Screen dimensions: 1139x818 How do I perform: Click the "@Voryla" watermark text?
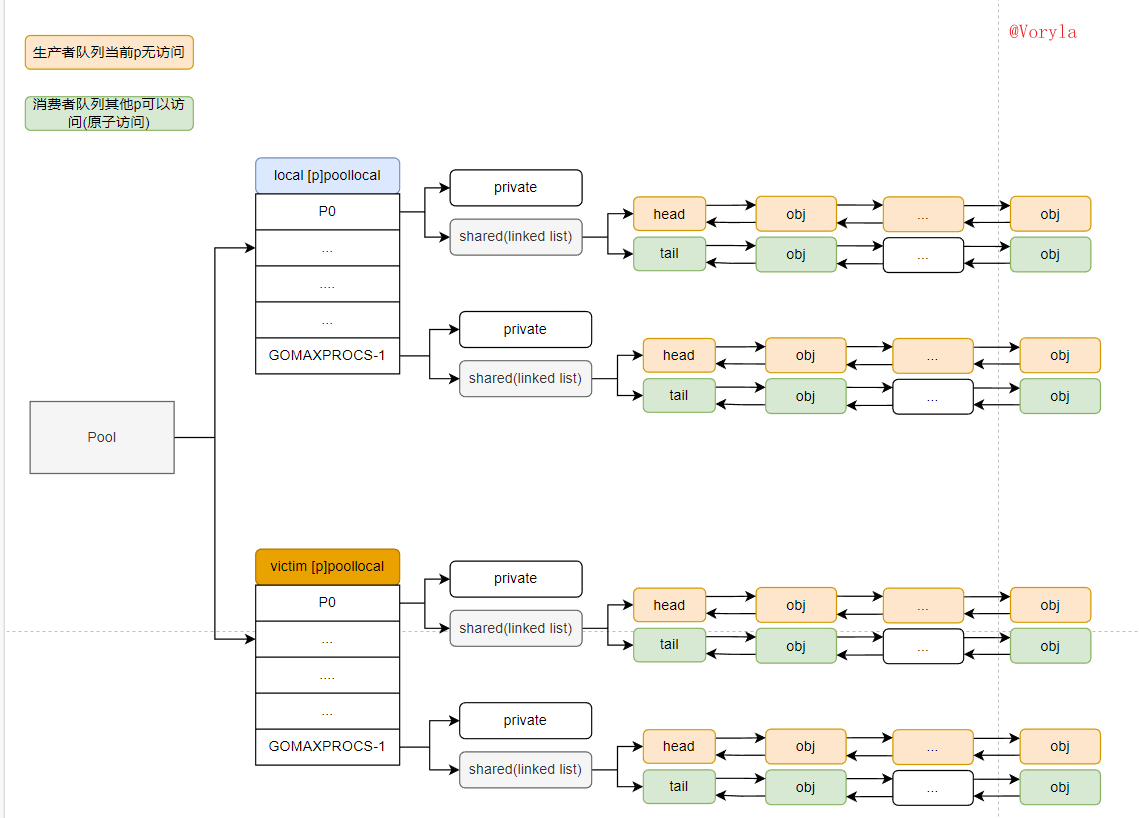pyautogui.click(x=1044, y=30)
